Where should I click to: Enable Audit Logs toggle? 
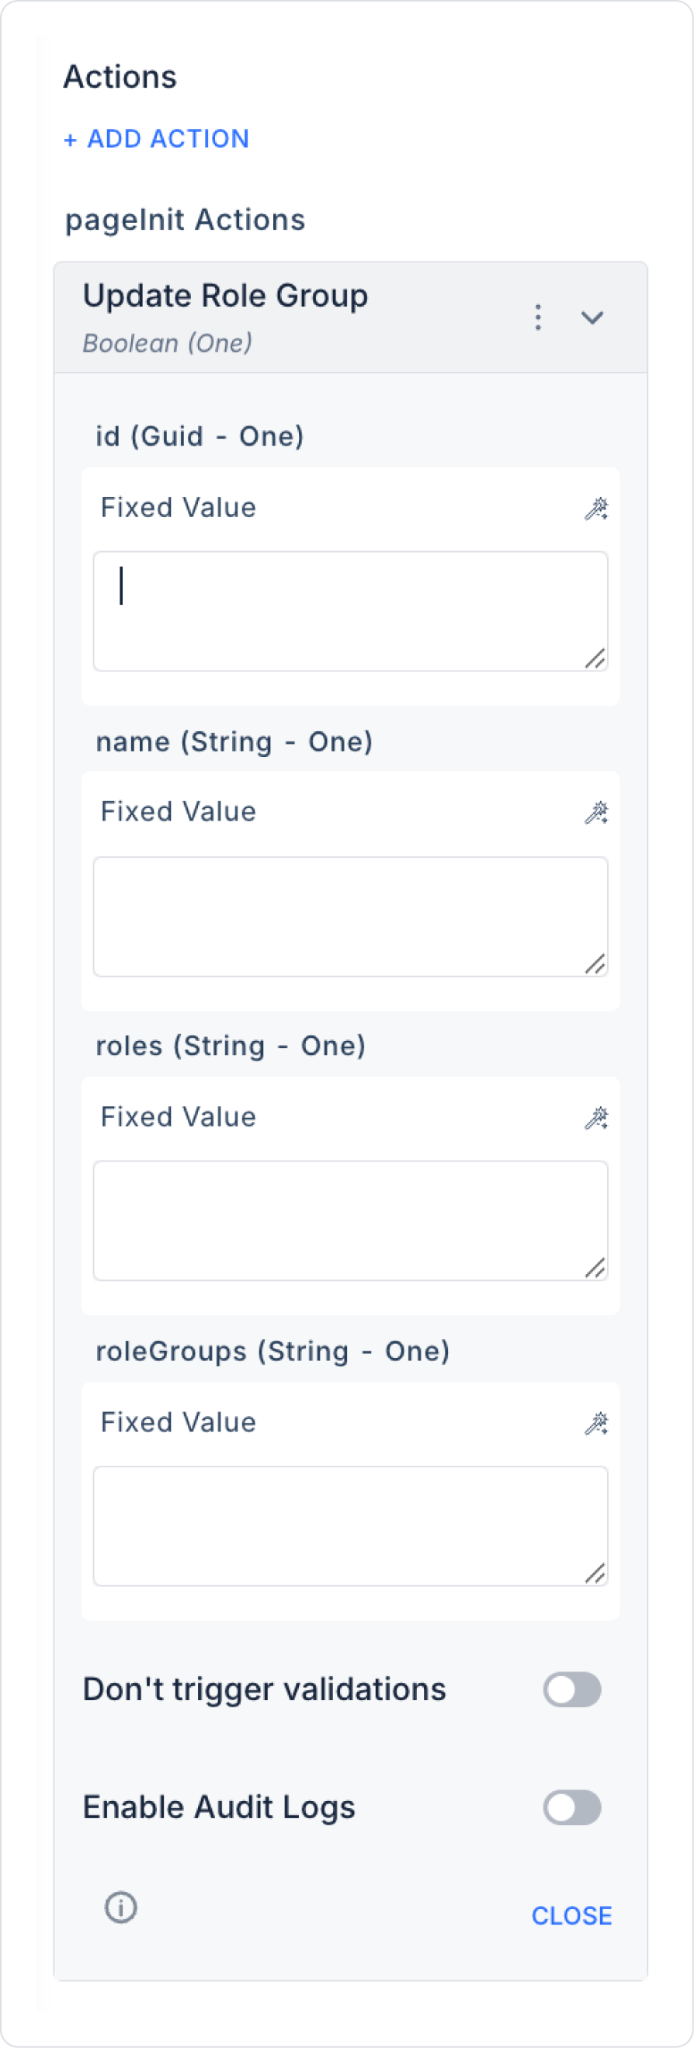[x=572, y=1808]
